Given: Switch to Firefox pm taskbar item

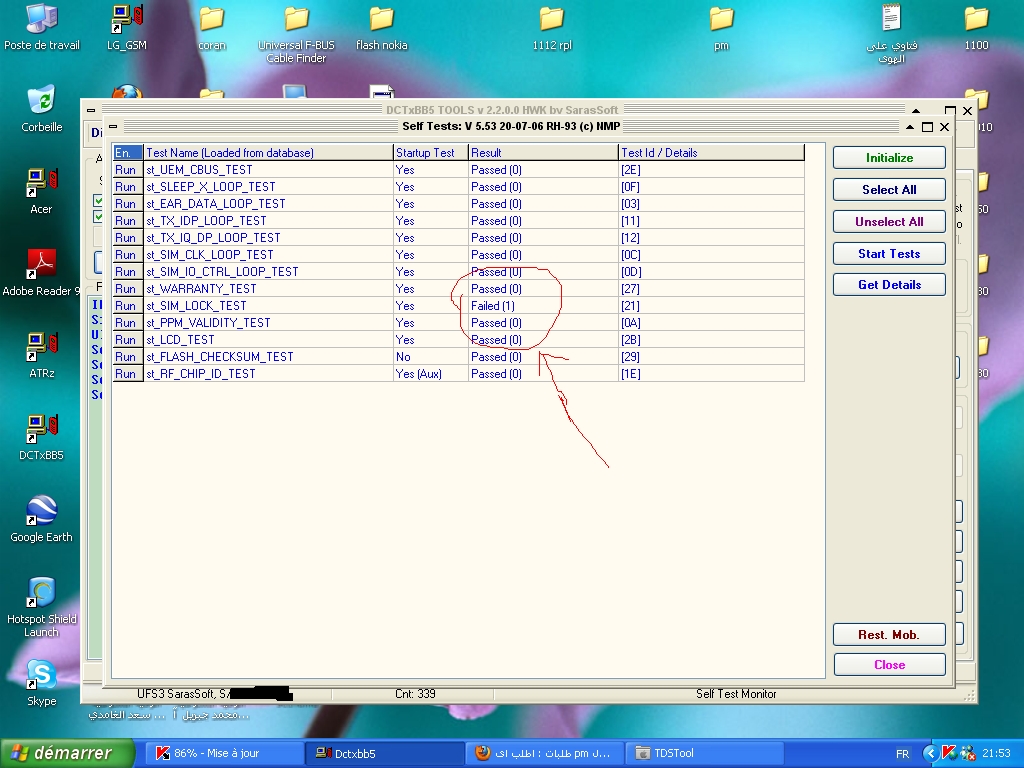Looking at the screenshot, I should point(545,753).
